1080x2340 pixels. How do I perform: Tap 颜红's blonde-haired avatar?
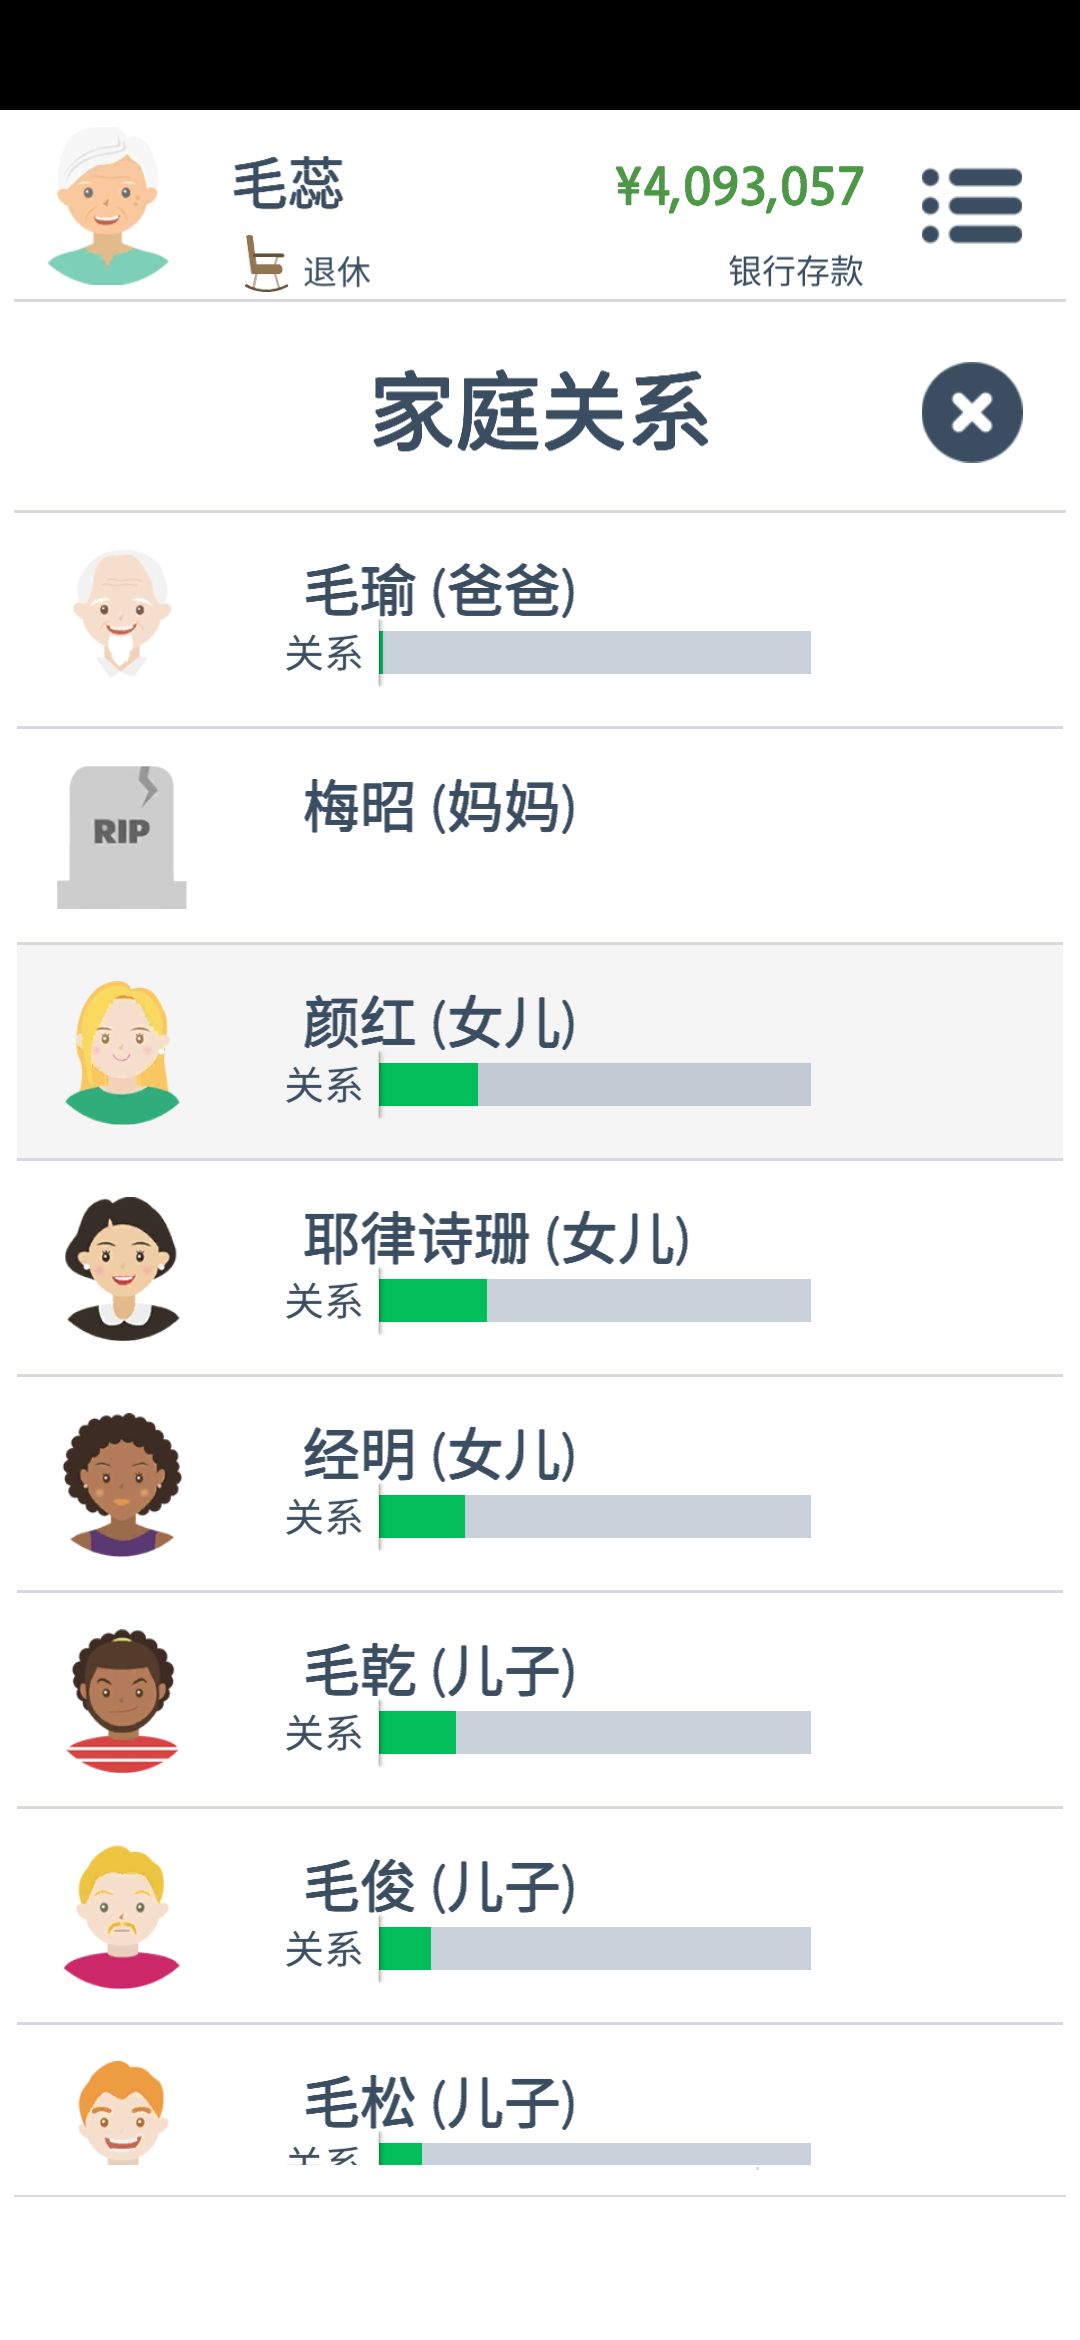(x=122, y=1052)
